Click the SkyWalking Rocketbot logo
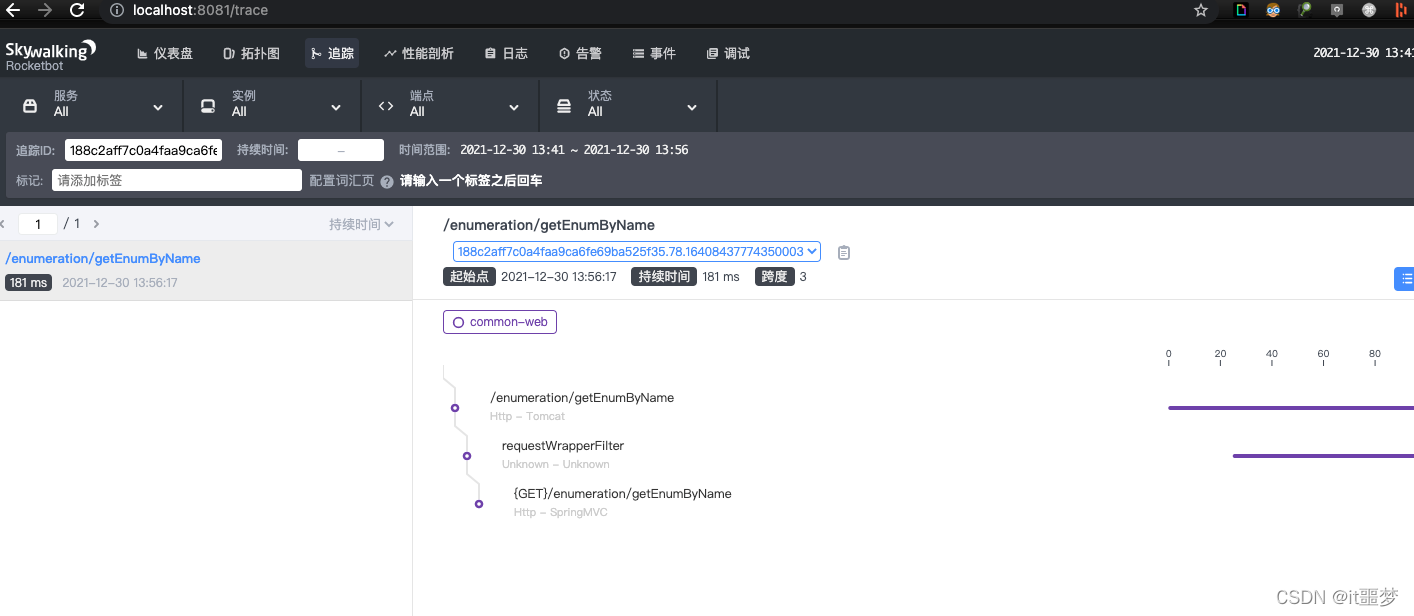 (x=51, y=54)
